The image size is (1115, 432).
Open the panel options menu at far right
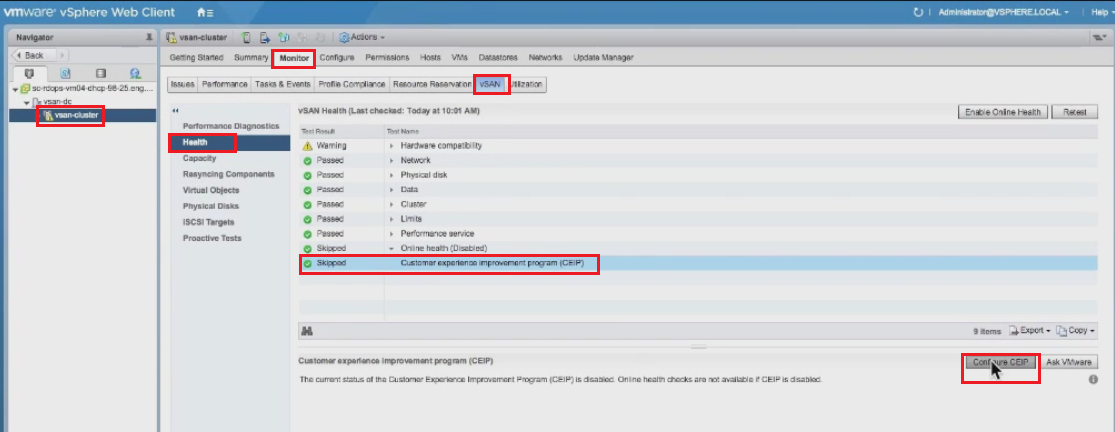tap(1098, 37)
